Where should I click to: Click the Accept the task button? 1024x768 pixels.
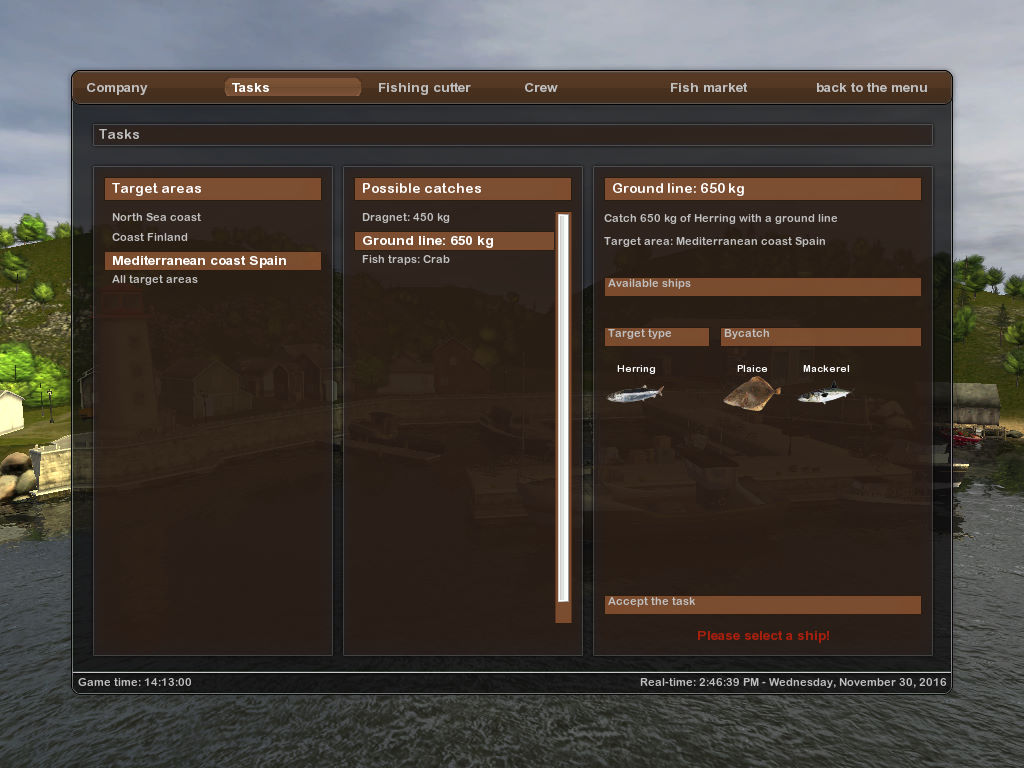(x=763, y=605)
